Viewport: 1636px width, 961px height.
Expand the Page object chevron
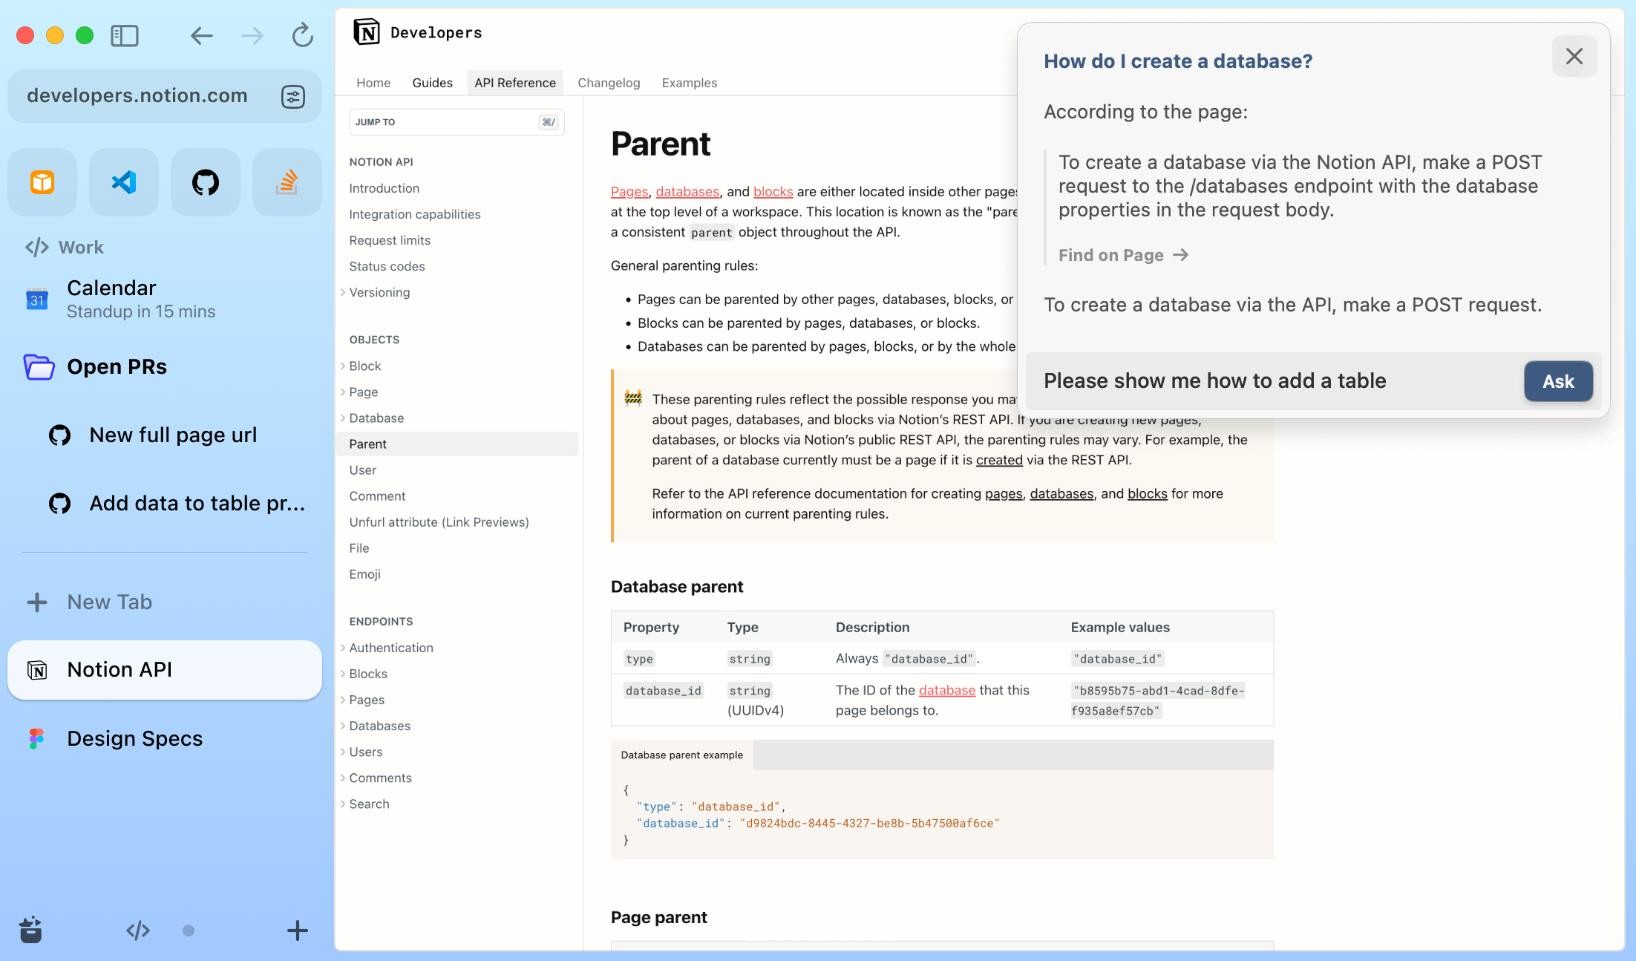[x=343, y=392]
